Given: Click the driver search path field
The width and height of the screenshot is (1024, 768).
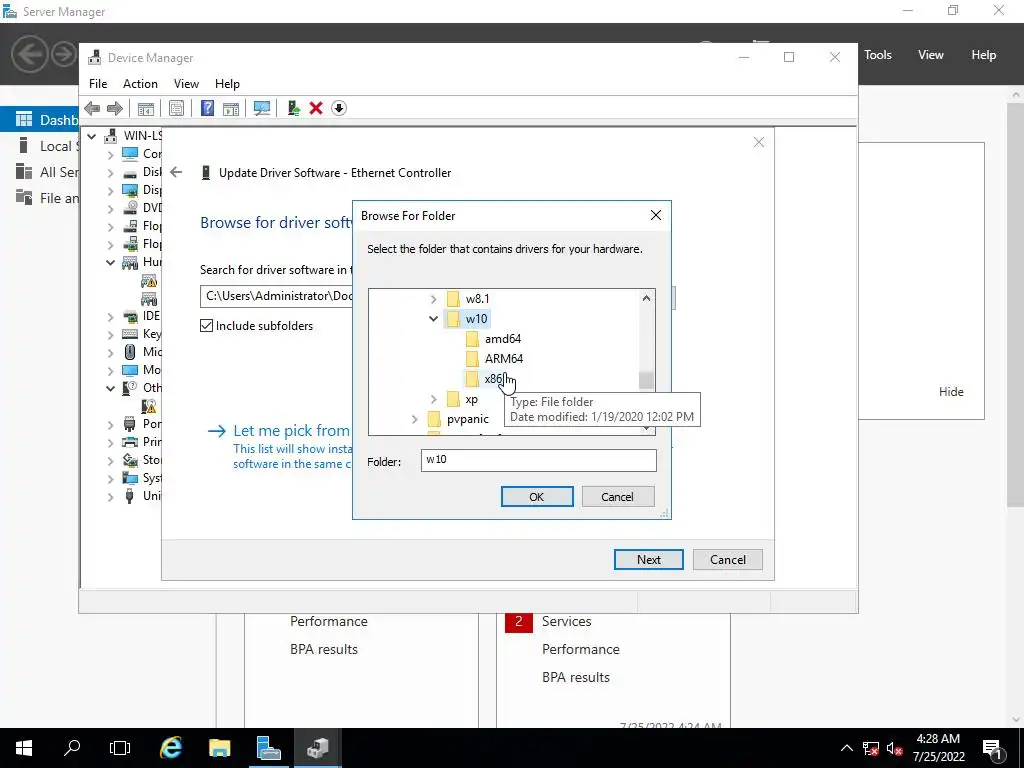Looking at the screenshot, I should pyautogui.click(x=276, y=296).
